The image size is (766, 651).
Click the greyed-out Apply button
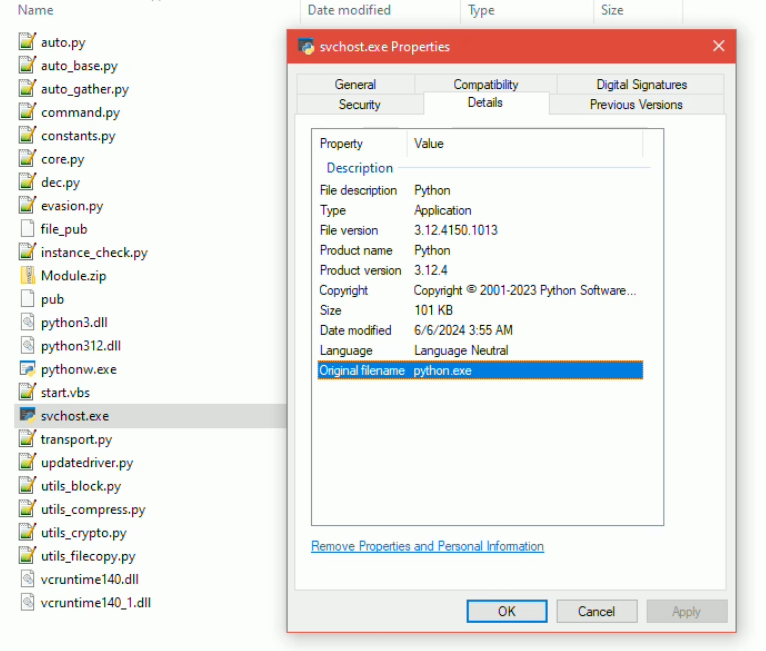click(x=686, y=611)
